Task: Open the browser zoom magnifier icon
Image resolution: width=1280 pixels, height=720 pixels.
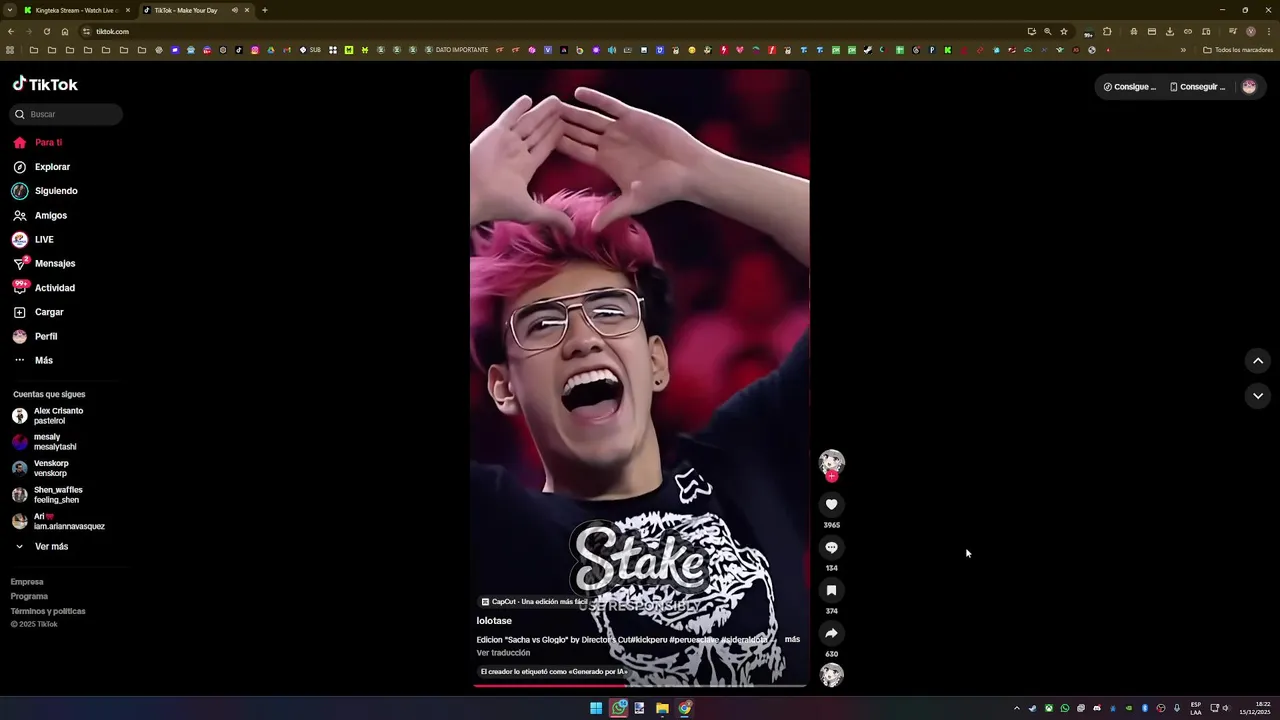Action: tap(1048, 31)
